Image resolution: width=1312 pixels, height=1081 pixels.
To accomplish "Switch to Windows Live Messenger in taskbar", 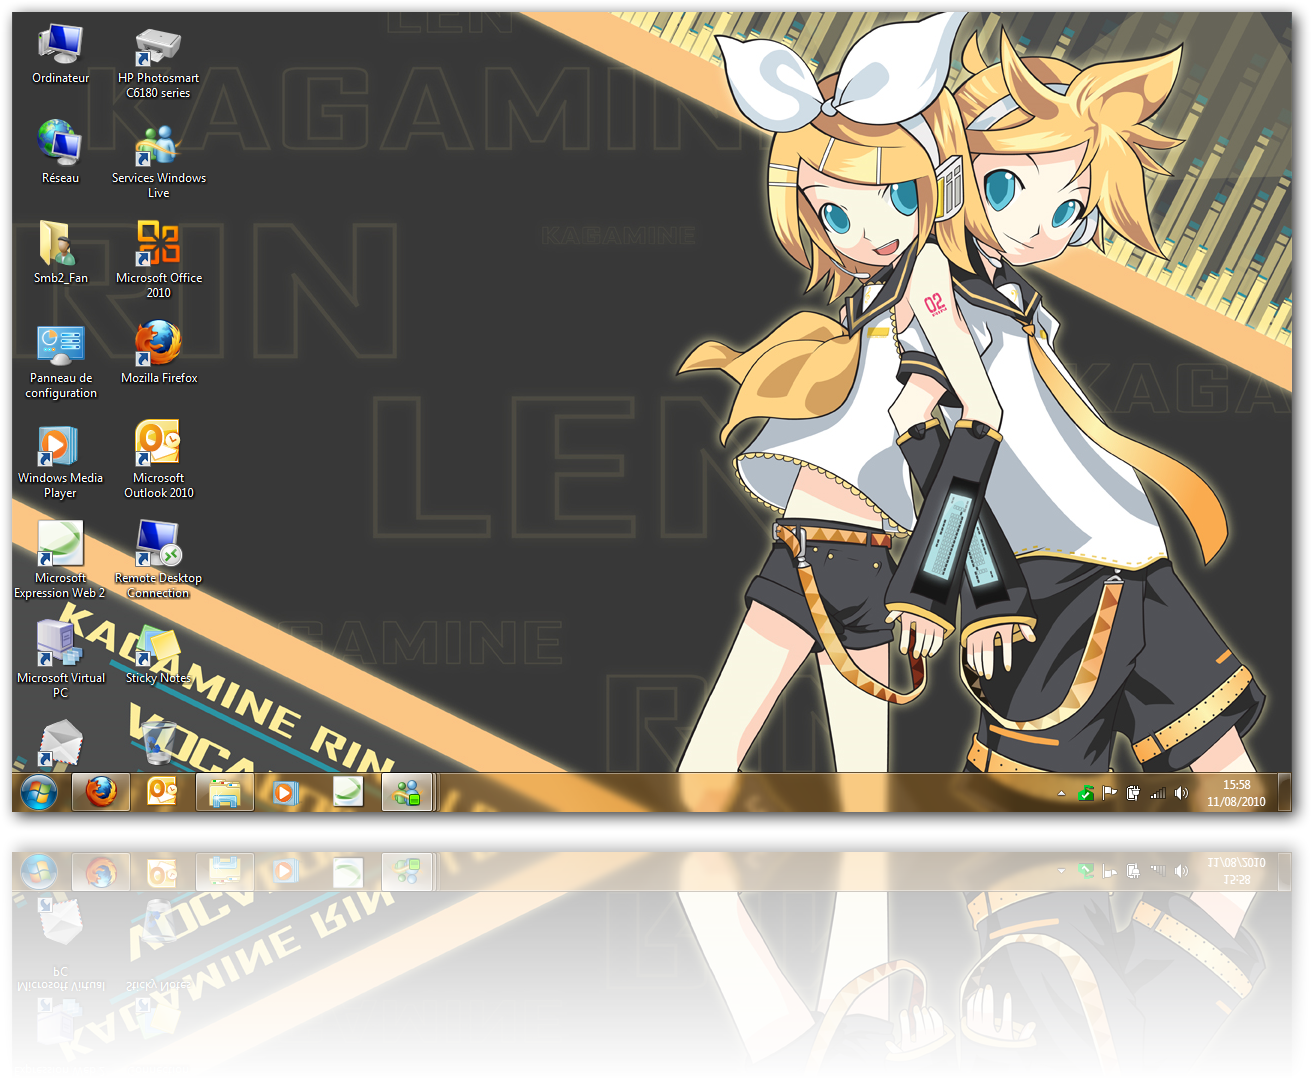I will coord(407,792).
